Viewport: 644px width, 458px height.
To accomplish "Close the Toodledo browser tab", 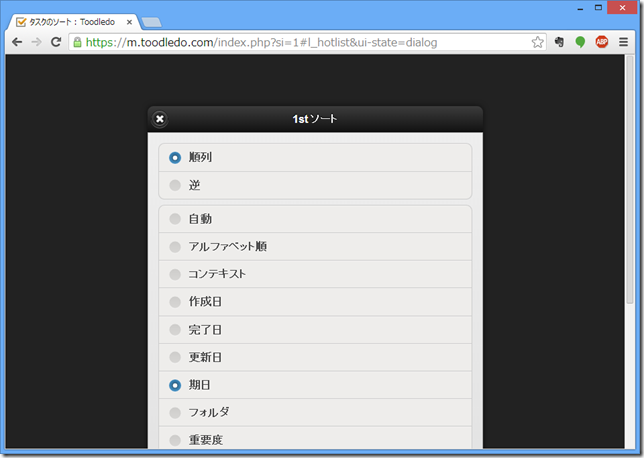I will [x=129, y=22].
